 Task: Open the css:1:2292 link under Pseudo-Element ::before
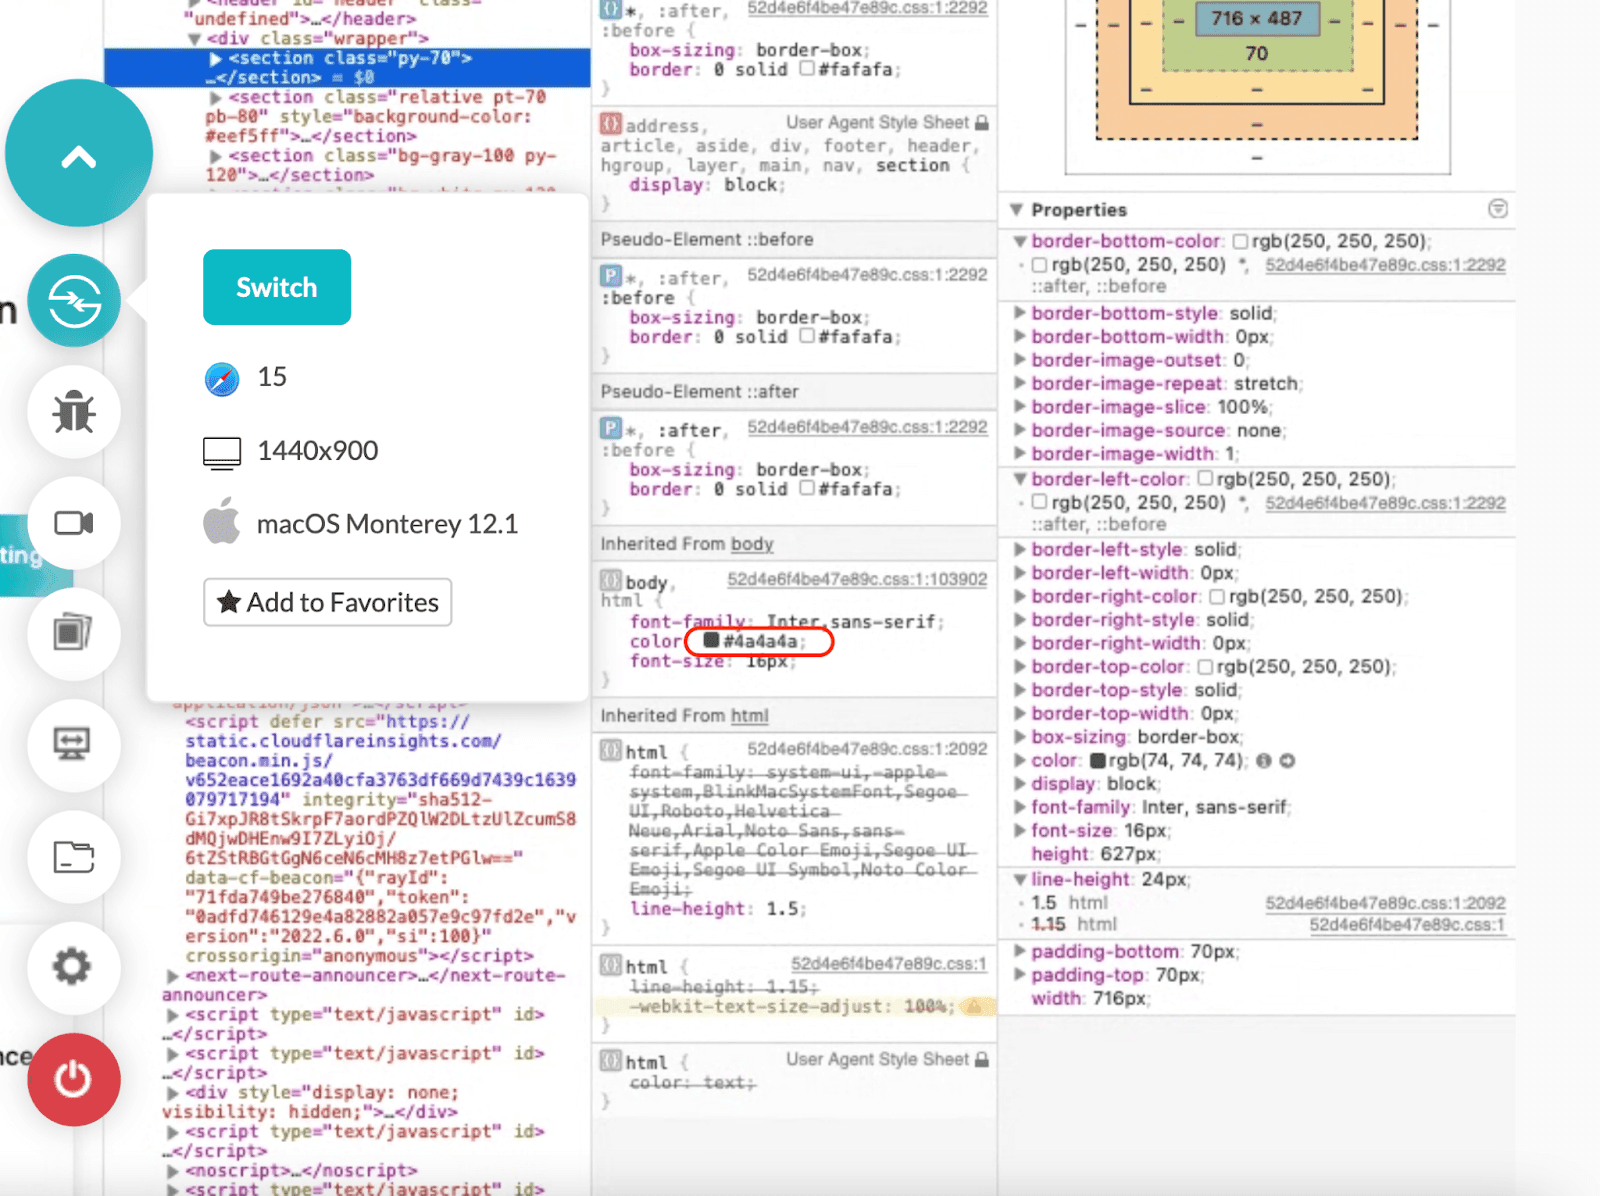(867, 274)
